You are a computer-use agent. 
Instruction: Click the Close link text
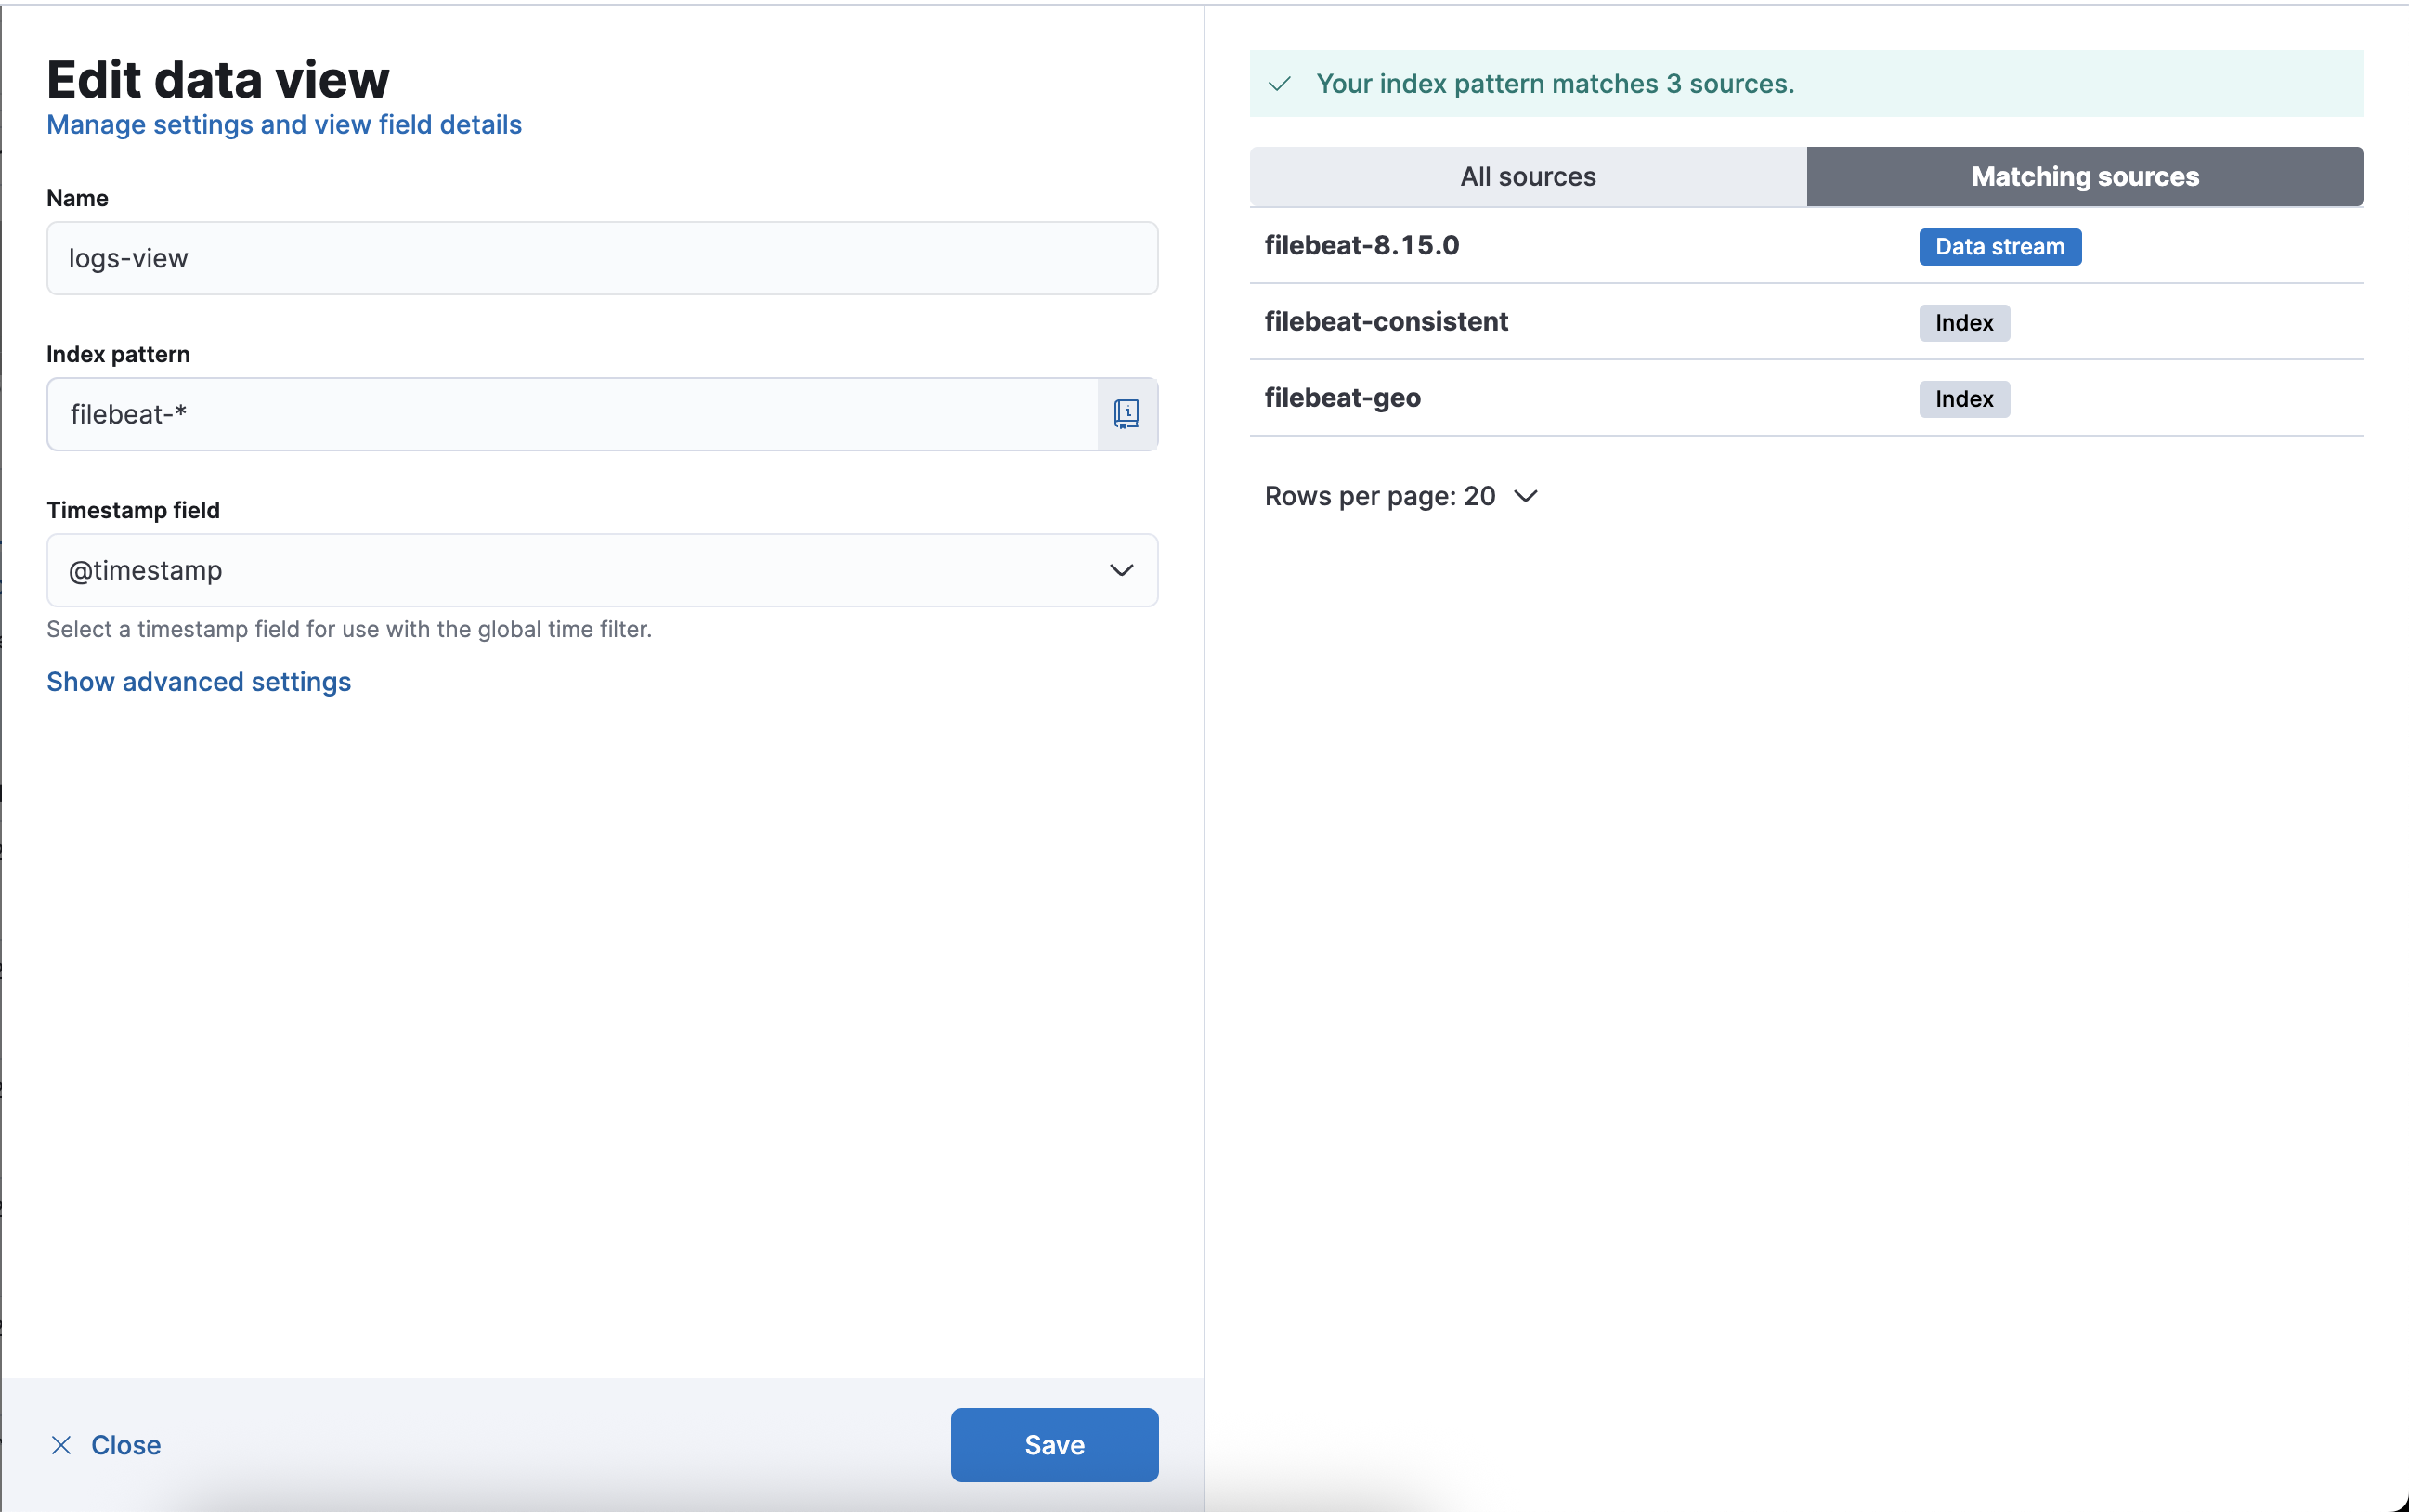[x=126, y=1445]
